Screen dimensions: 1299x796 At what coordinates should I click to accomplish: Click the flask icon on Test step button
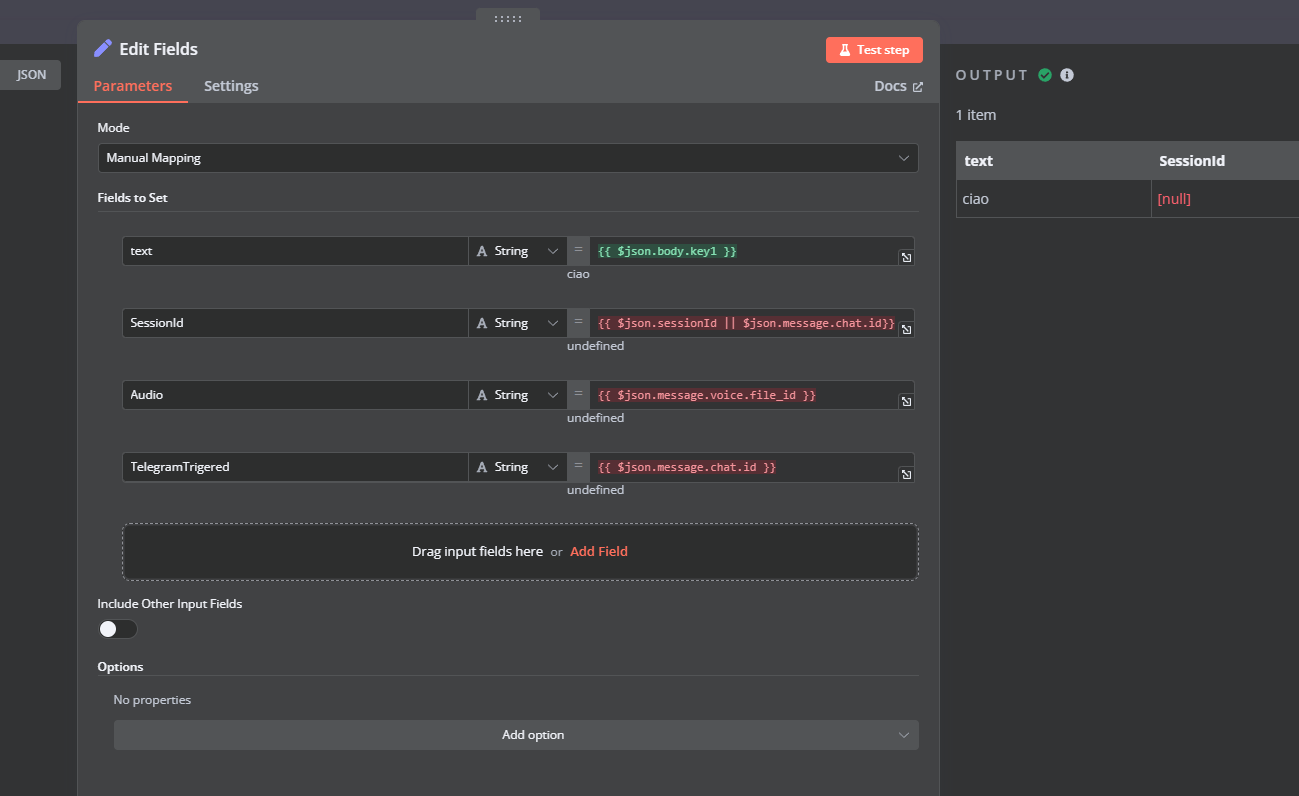tap(846, 49)
